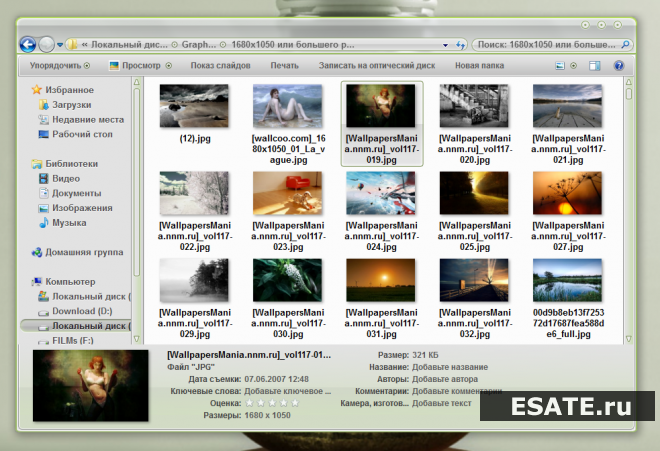Add a title via Добавьте название
Viewport: 660px width, 451px height.
(450, 367)
